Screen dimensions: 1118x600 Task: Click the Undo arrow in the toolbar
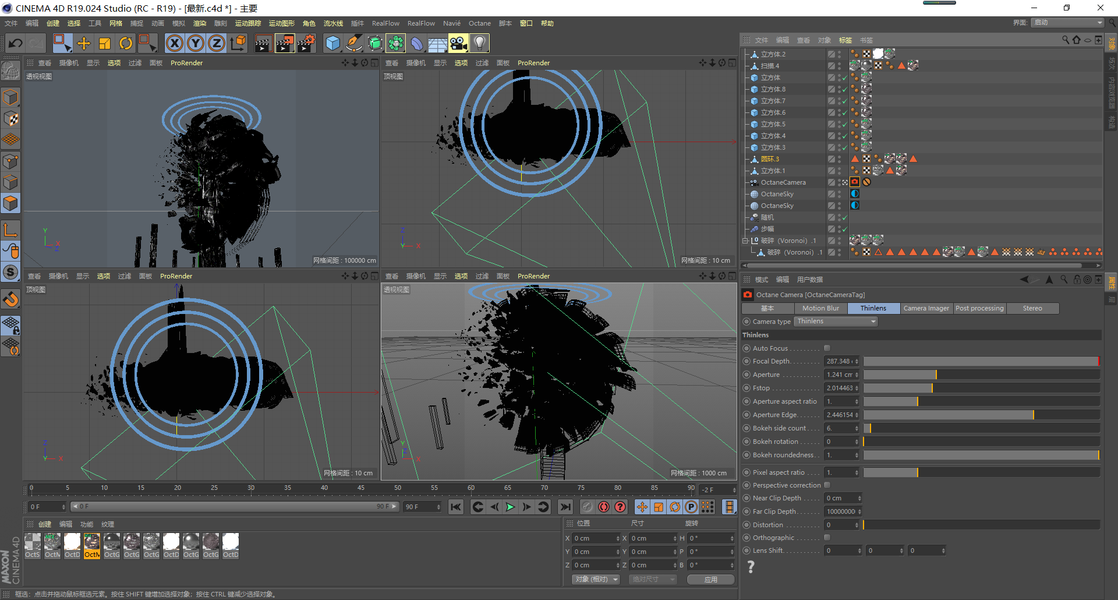coord(15,43)
